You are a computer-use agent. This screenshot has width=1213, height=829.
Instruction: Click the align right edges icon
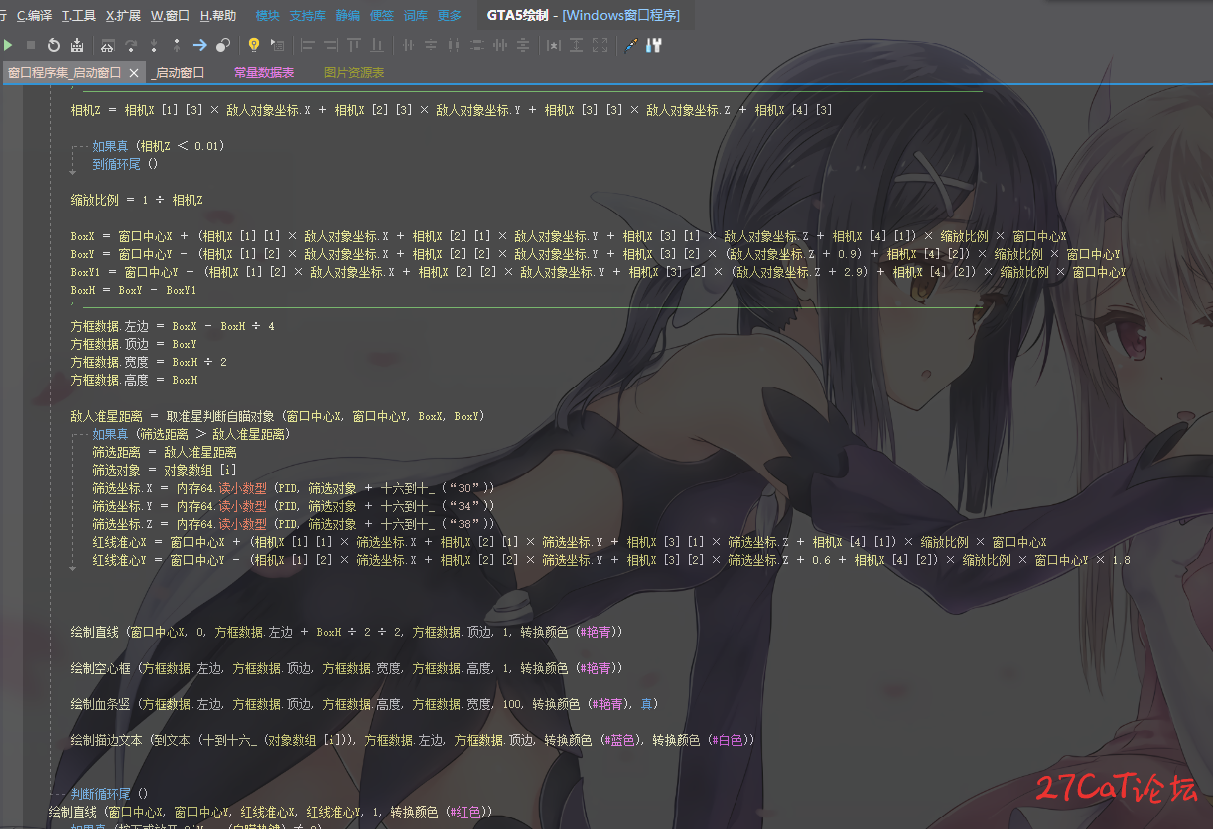pos(330,45)
